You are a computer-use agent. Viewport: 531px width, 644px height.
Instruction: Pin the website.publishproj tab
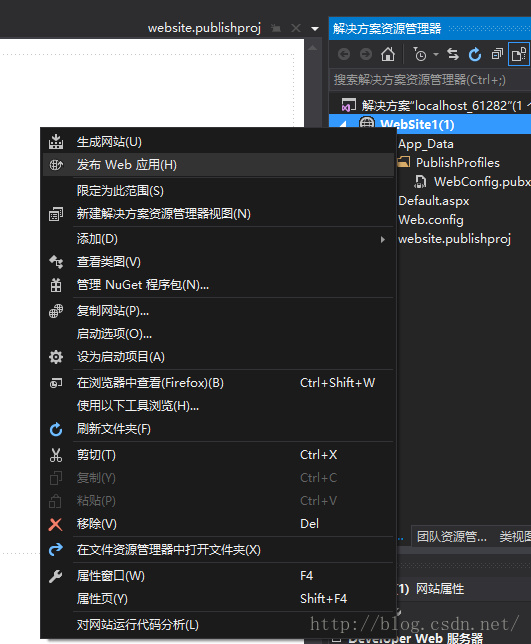(276, 28)
